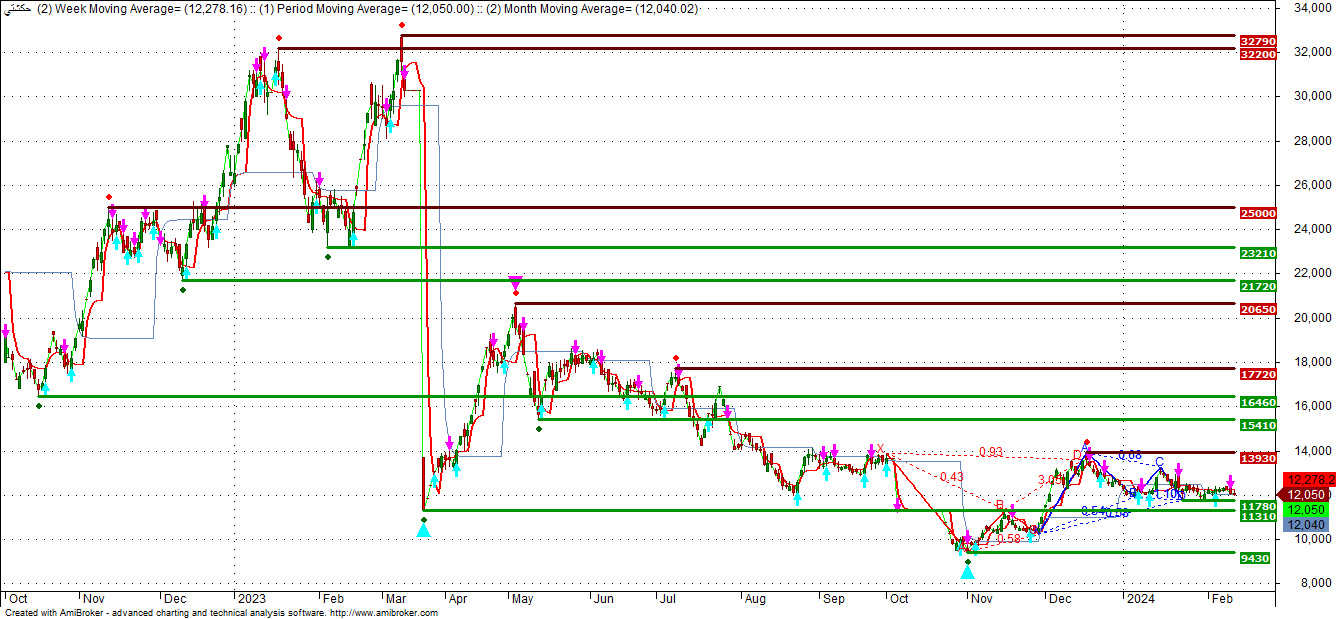The height and width of the screenshot is (619, 1336).
Task: Click the 2023 label on the time axis
Action: coord(247,598)
